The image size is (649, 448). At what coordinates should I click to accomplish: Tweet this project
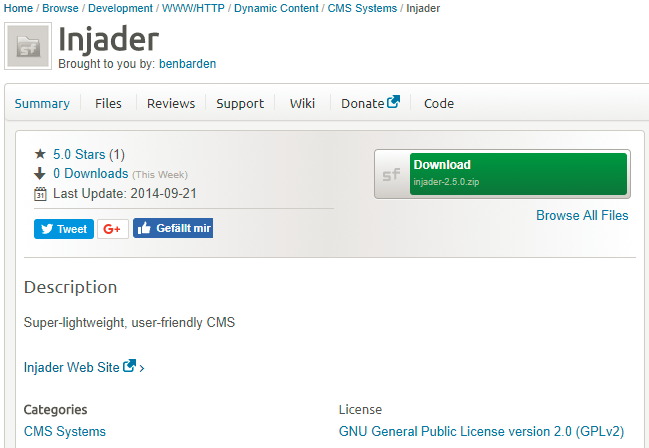coord(64,229)
